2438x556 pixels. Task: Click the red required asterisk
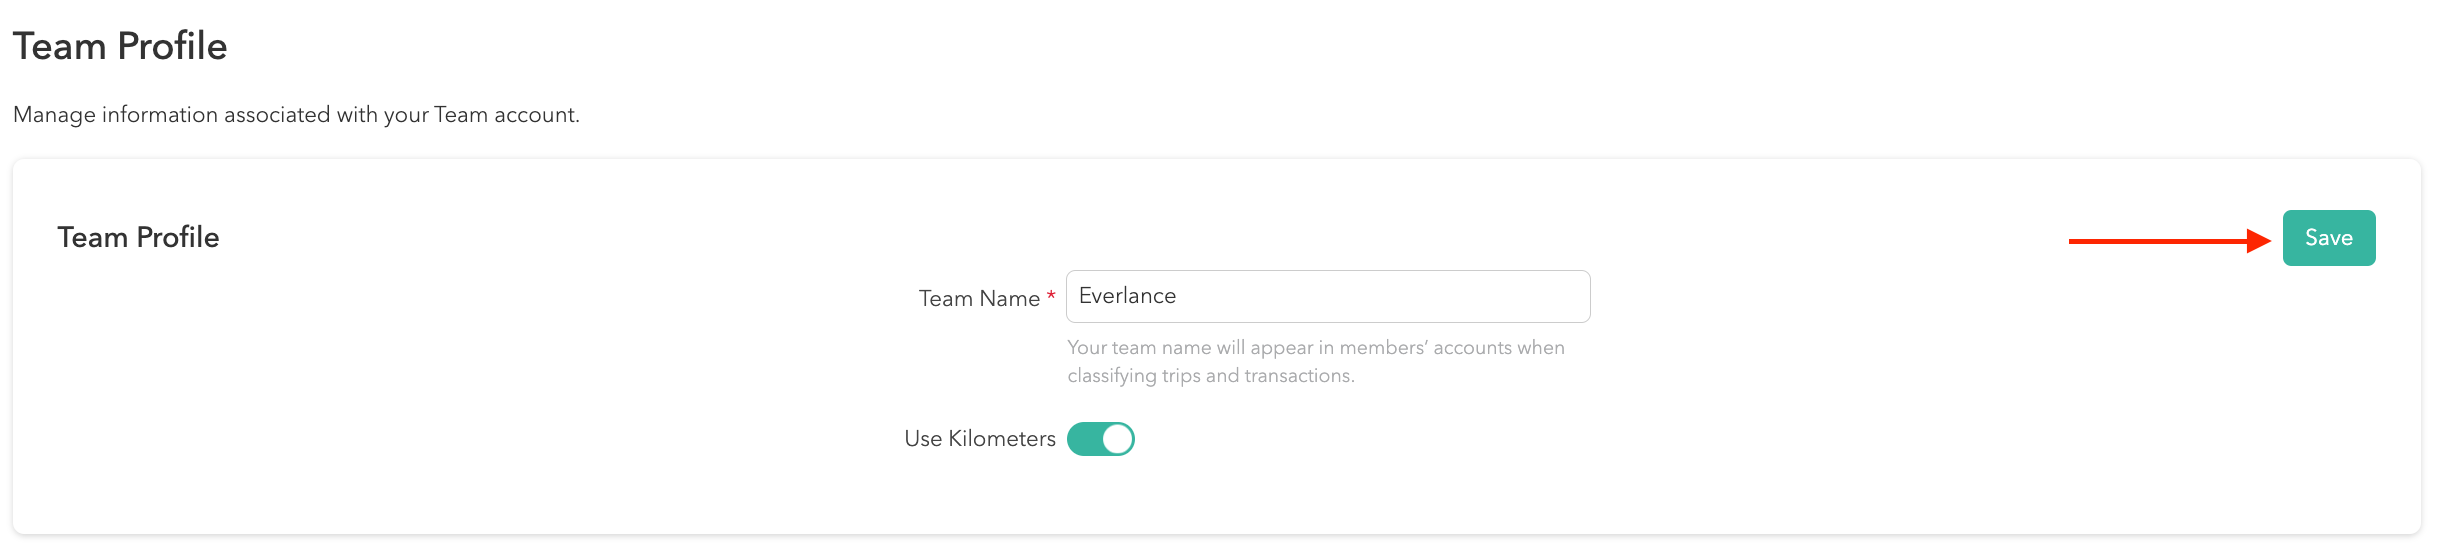1051,296
